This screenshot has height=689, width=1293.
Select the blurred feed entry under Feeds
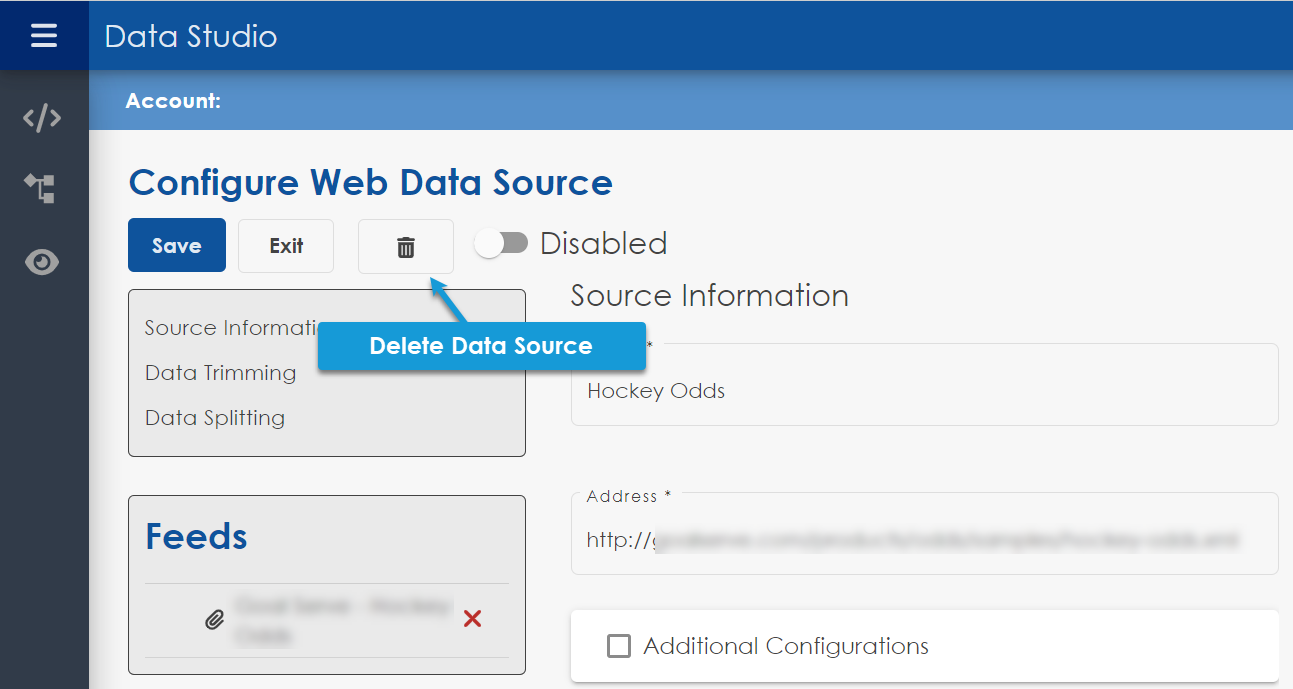[340, 620]
